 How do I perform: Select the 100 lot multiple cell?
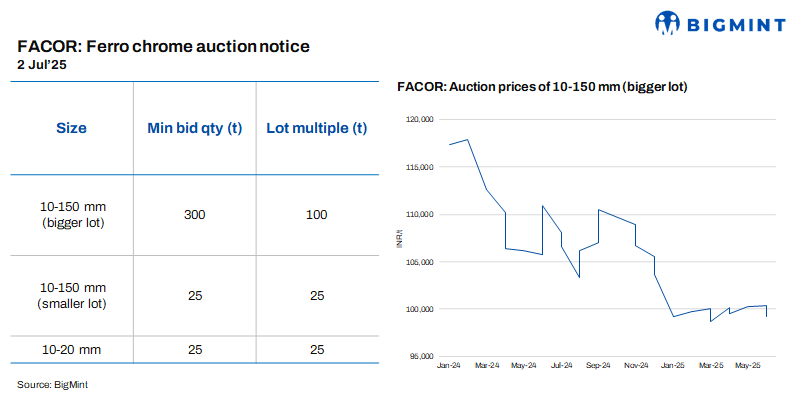pyautogui.click(x=317, y=214)
